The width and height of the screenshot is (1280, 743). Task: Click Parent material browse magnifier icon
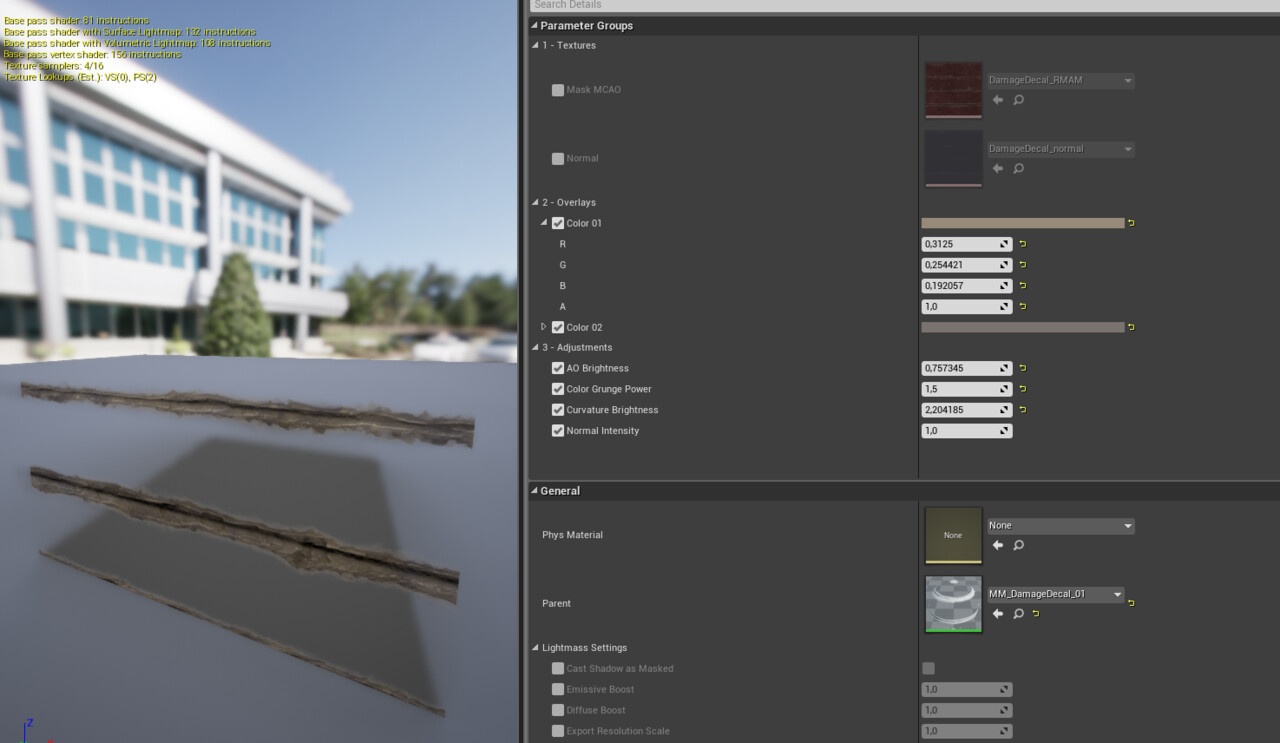point(1018,614)
